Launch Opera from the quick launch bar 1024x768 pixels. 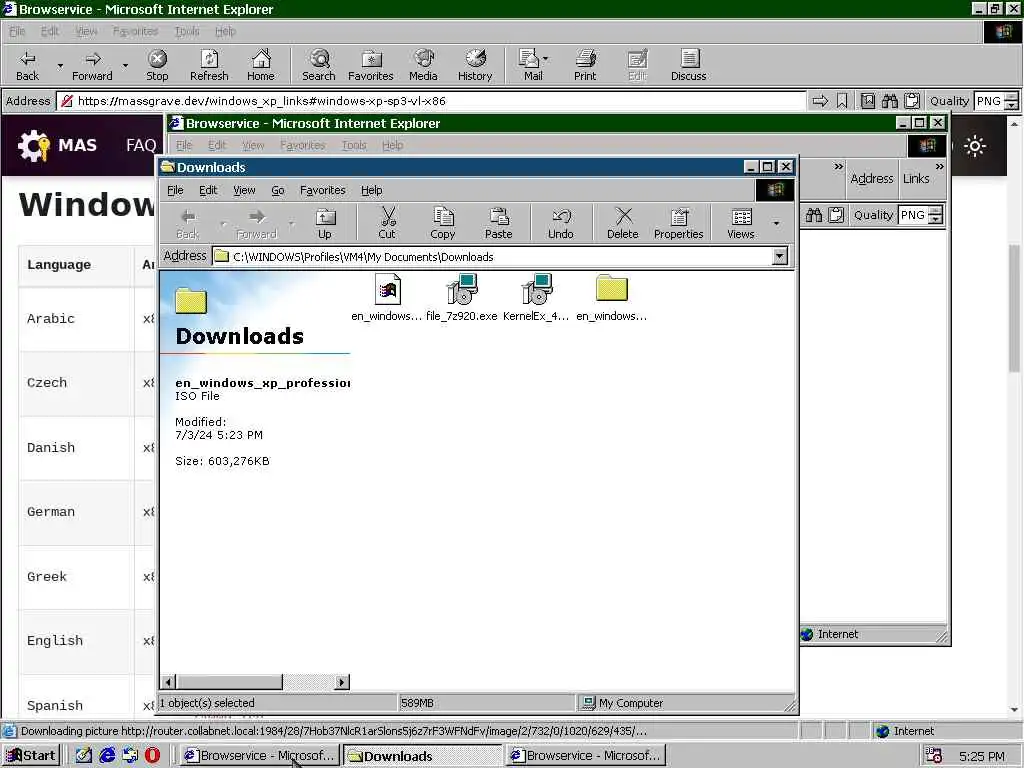pyautogui.click(x=152, y=756)
